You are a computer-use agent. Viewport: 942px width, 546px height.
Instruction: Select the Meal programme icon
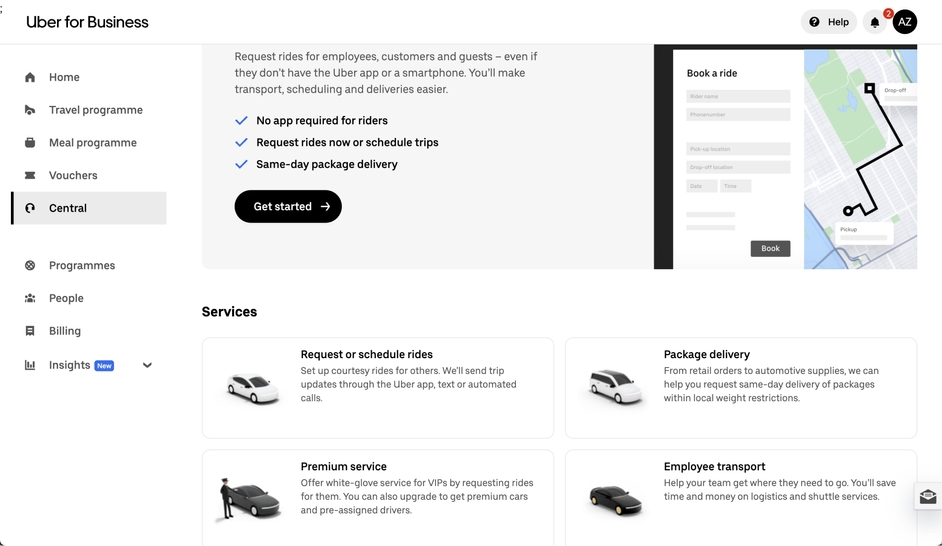click(30, 143)
